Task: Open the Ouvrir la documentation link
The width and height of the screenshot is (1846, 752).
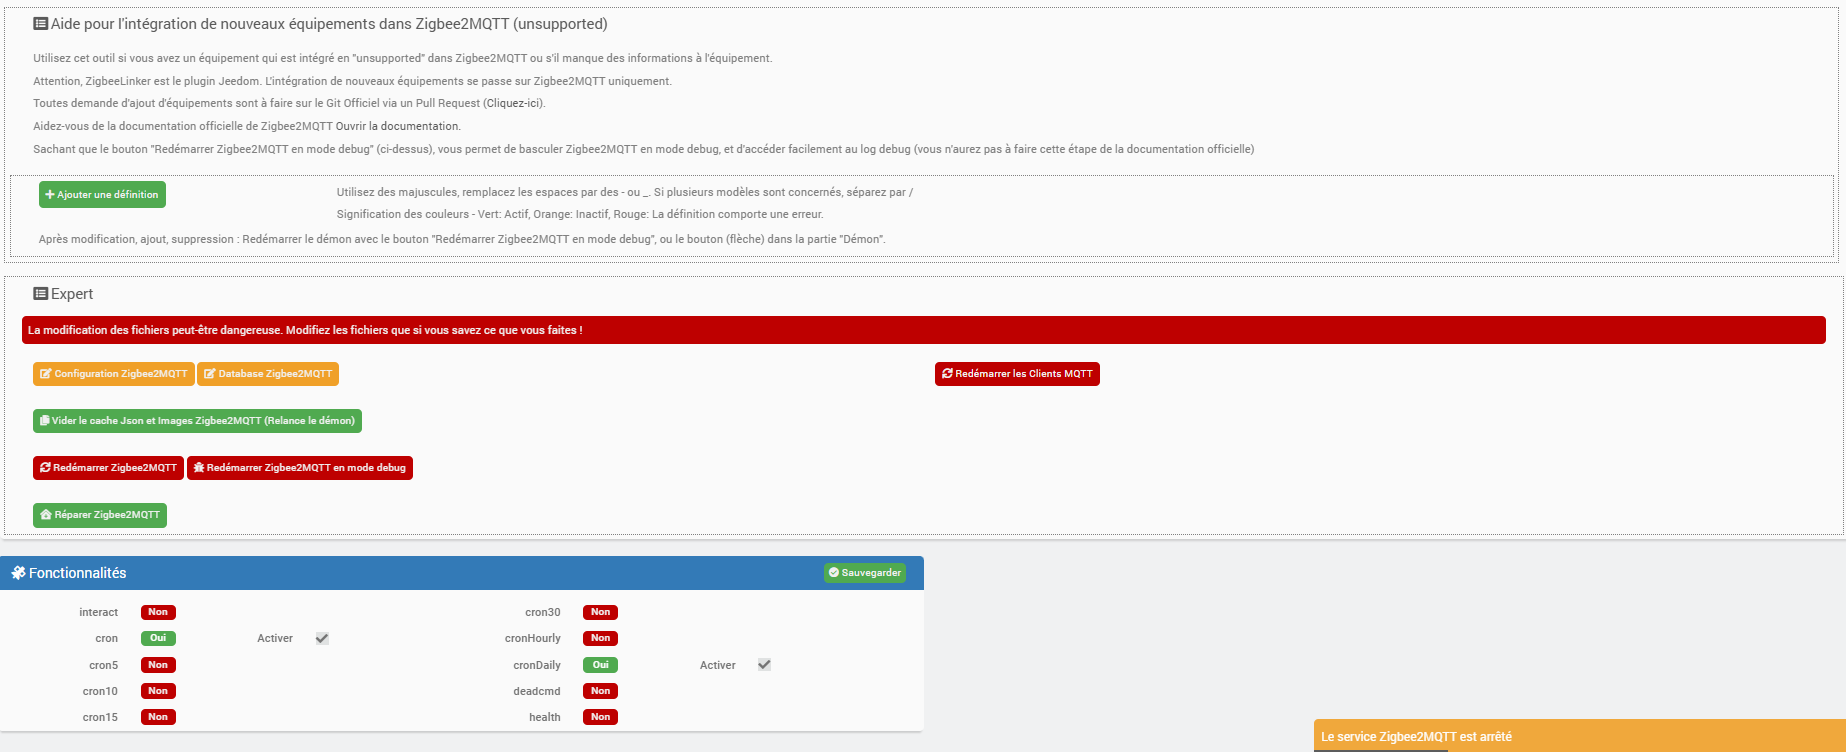Action: 397,126
